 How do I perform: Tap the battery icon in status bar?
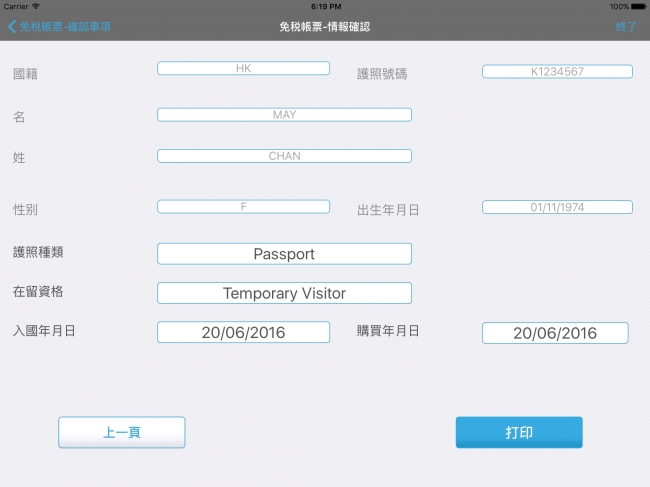coord(639,7)
